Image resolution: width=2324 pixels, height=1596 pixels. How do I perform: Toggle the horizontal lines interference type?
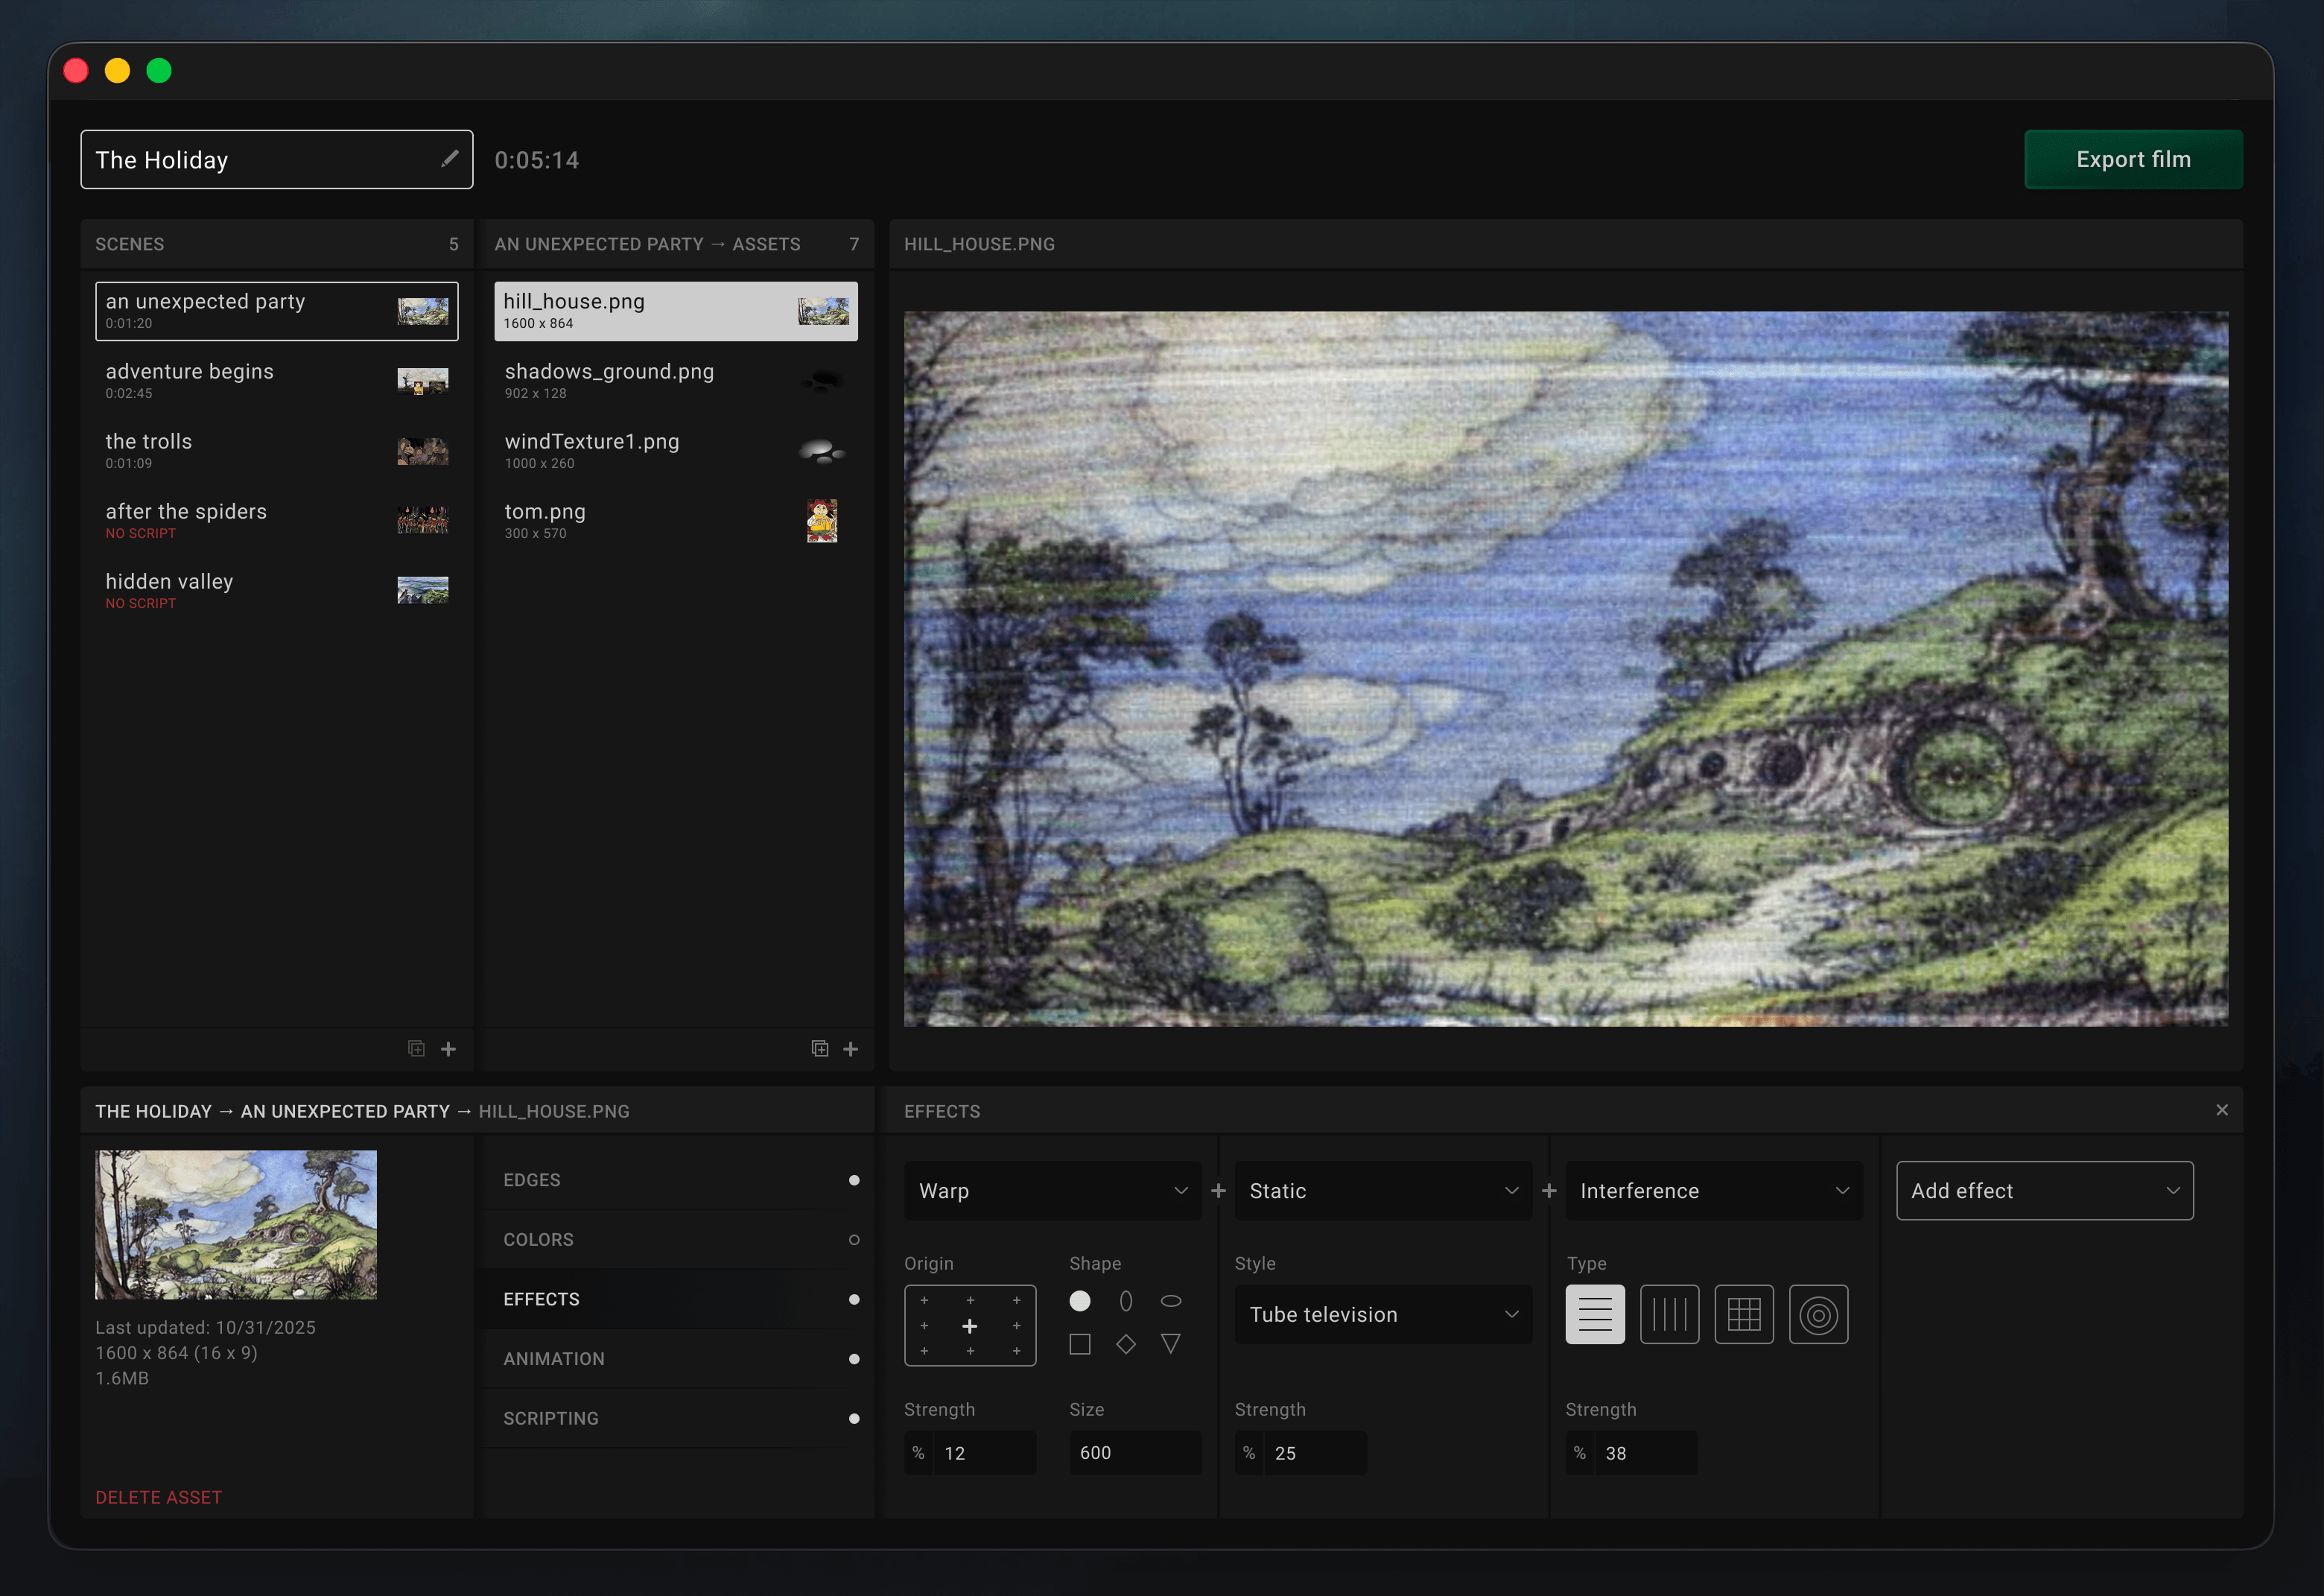1594,1314
